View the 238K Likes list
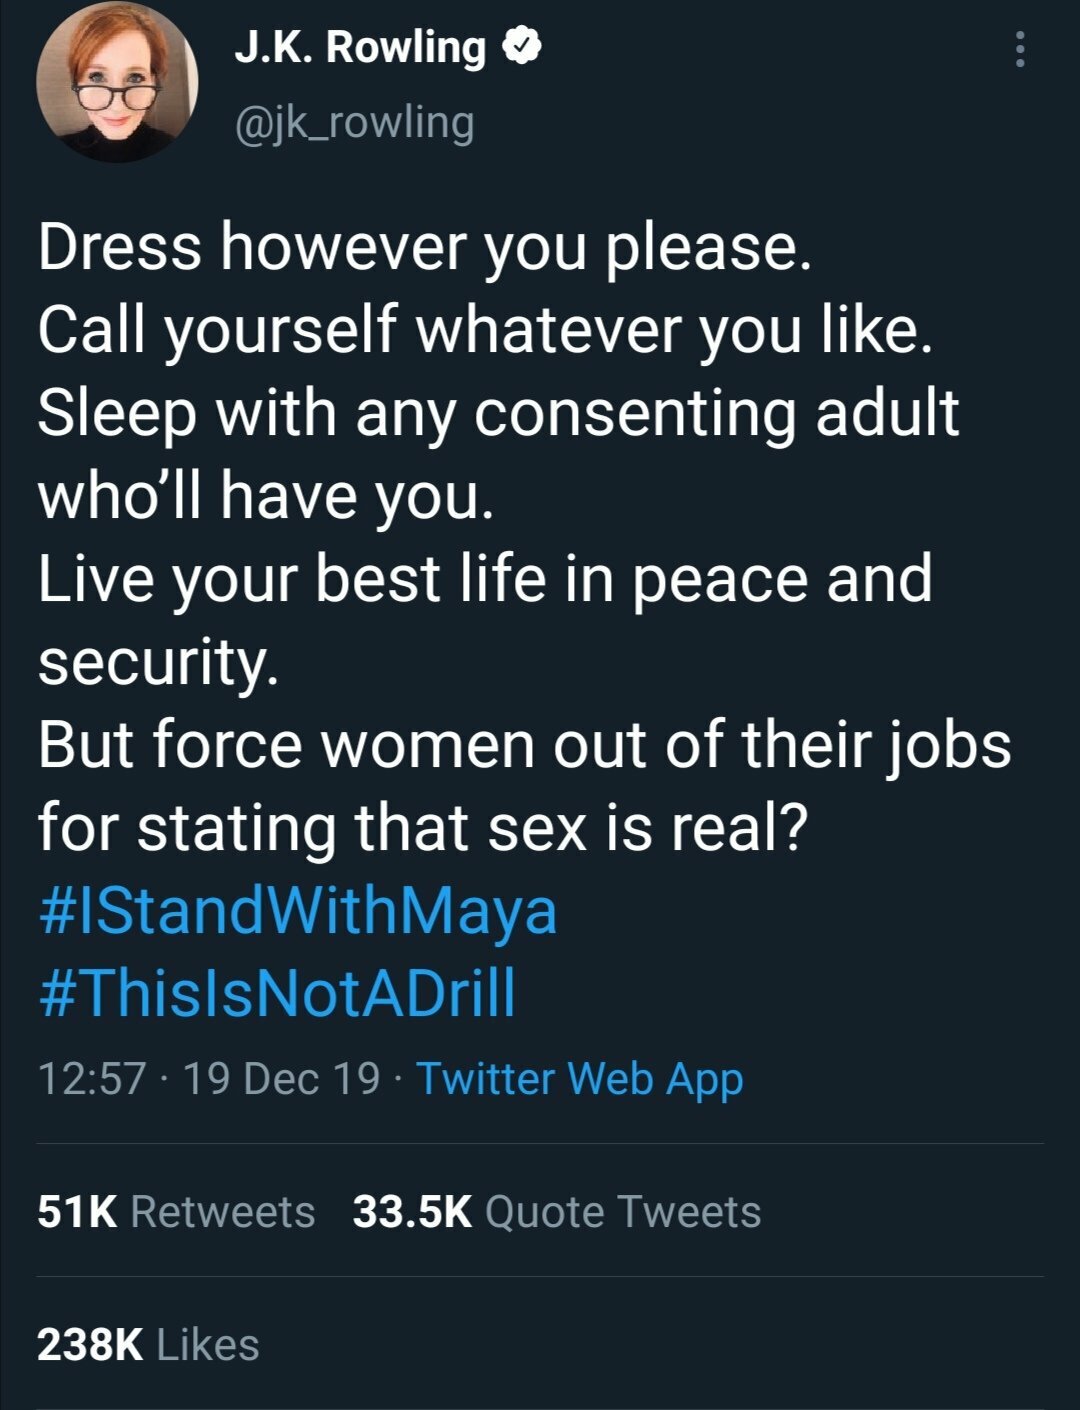Screen dimensions: 1080x1410 pyautogui.click(x=148, y=1344)
